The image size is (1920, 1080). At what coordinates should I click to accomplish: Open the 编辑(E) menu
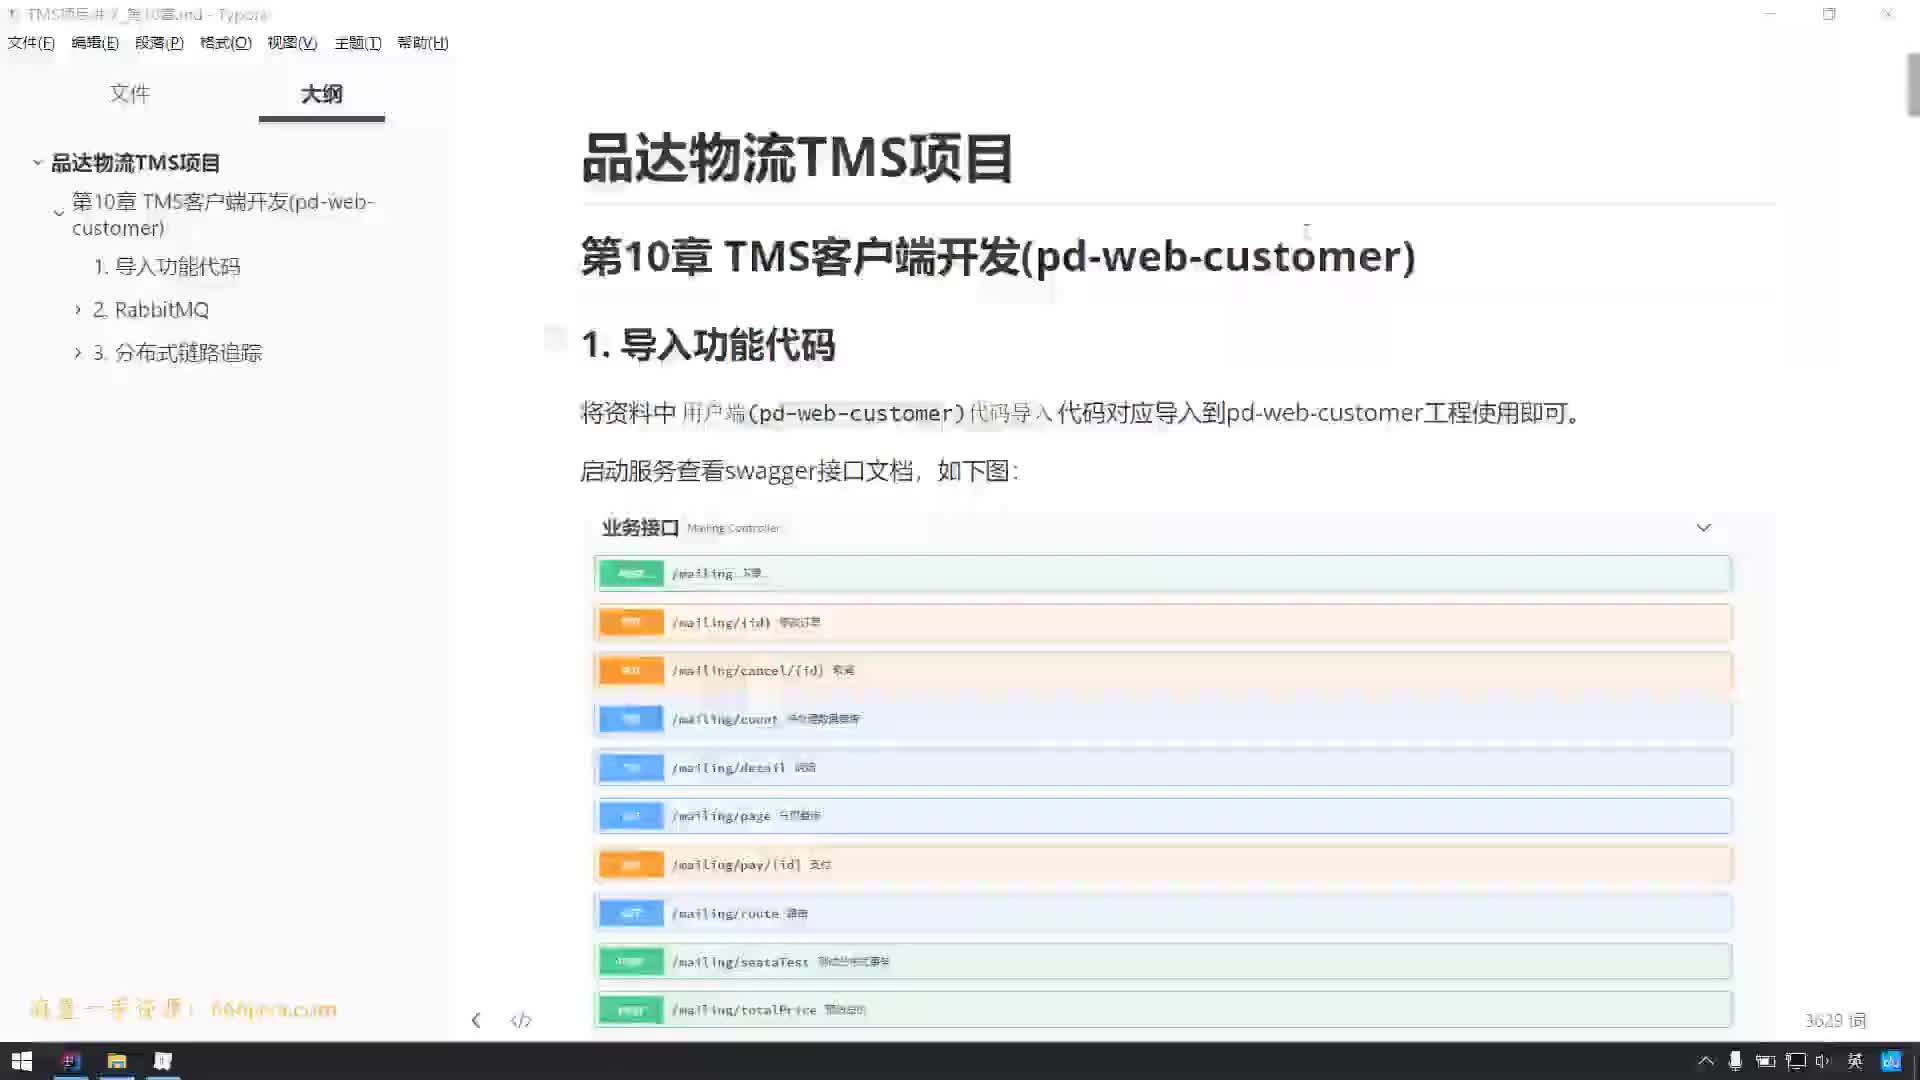95,43
